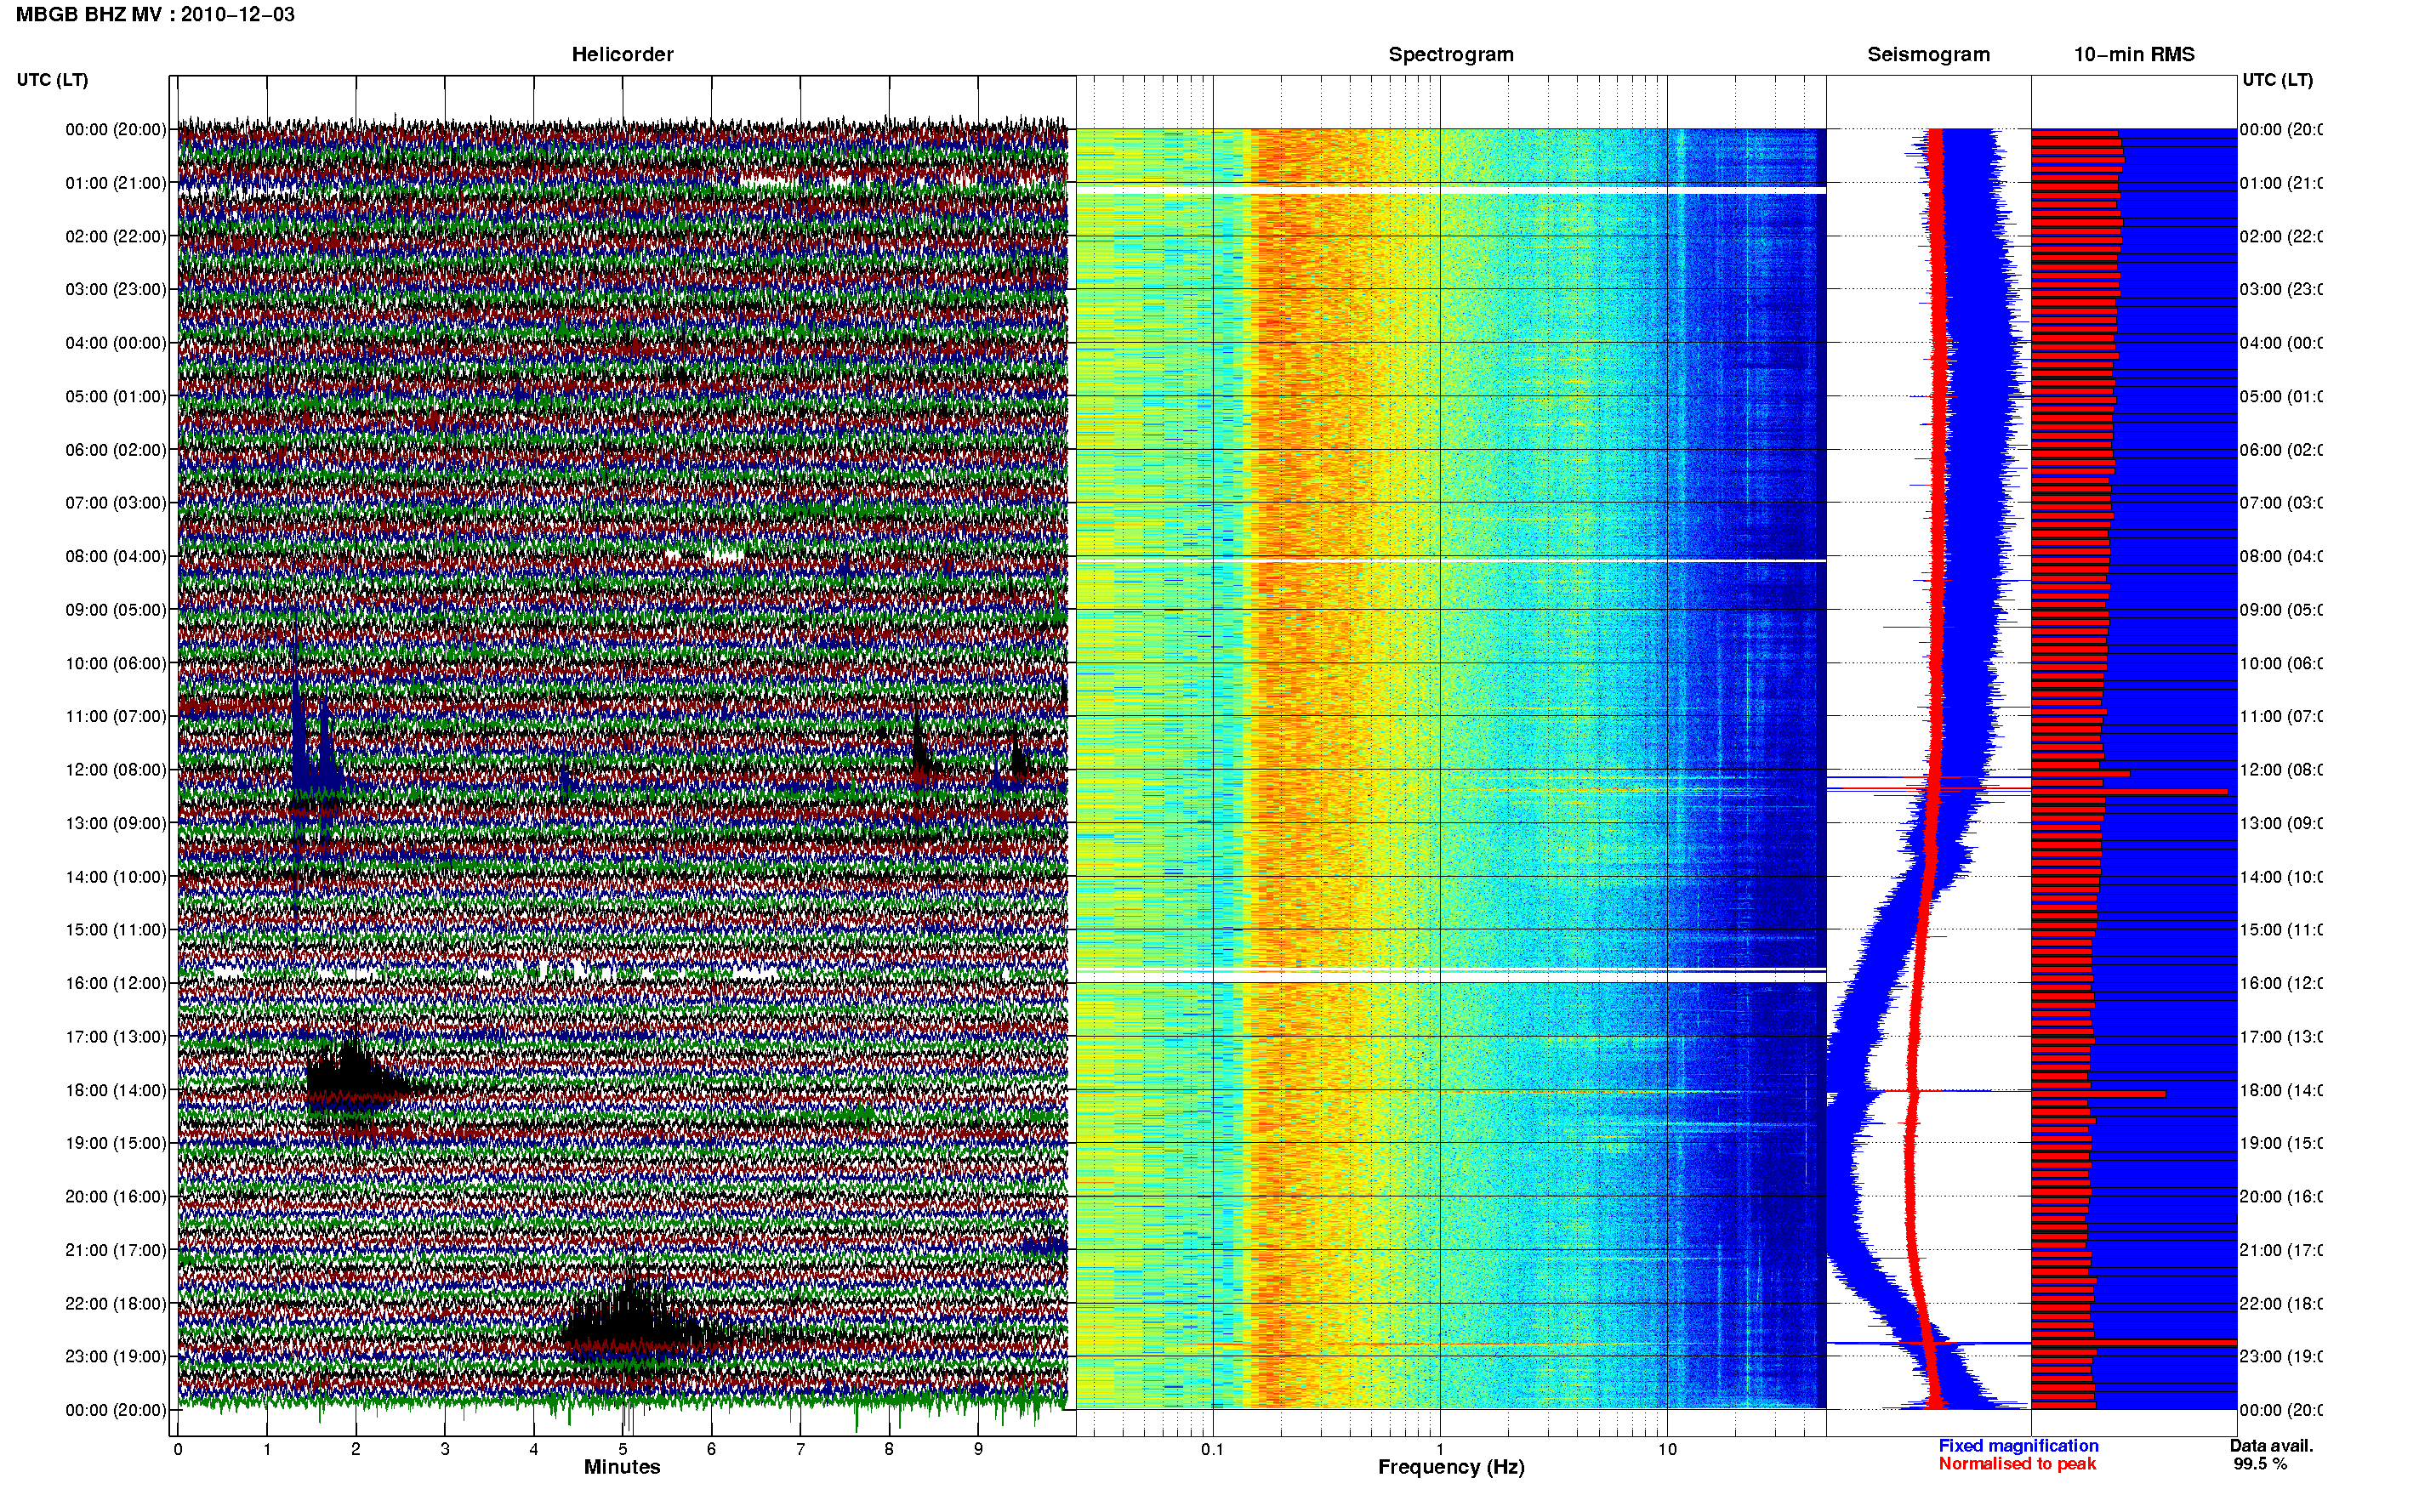Click the right-side 10:00 (06:0 time label
This screenshot has height=1512, width=2419.
[2281, 663]
